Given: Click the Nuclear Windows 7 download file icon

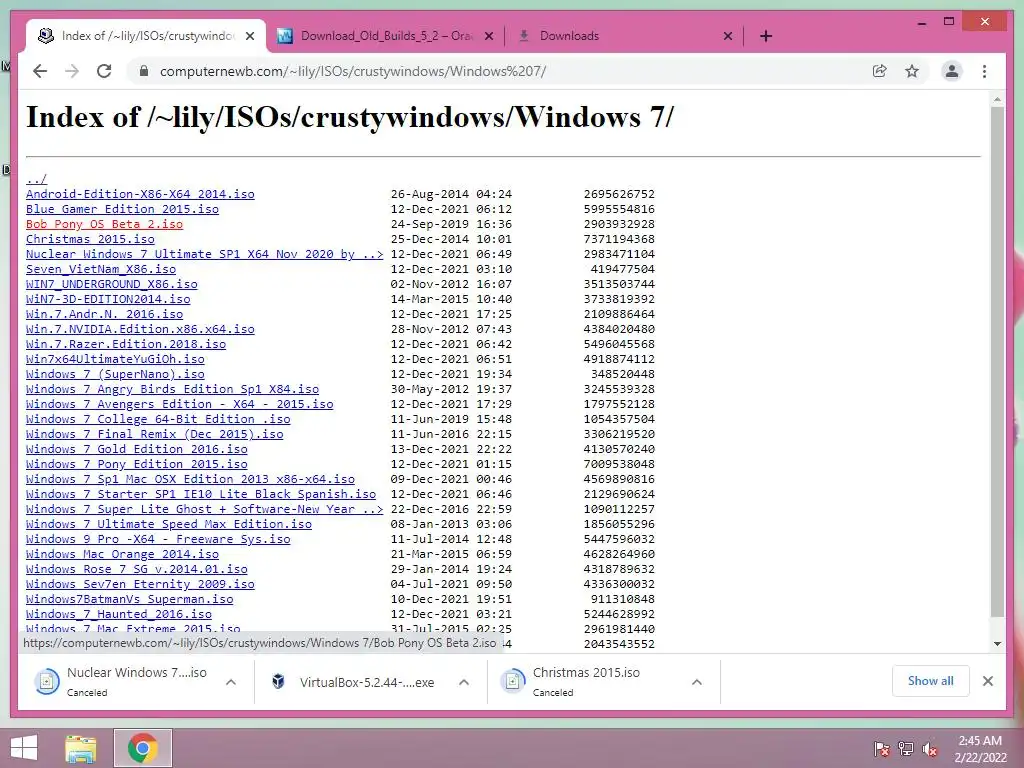Looking at the screenshot, I should [x=47, y=682].
